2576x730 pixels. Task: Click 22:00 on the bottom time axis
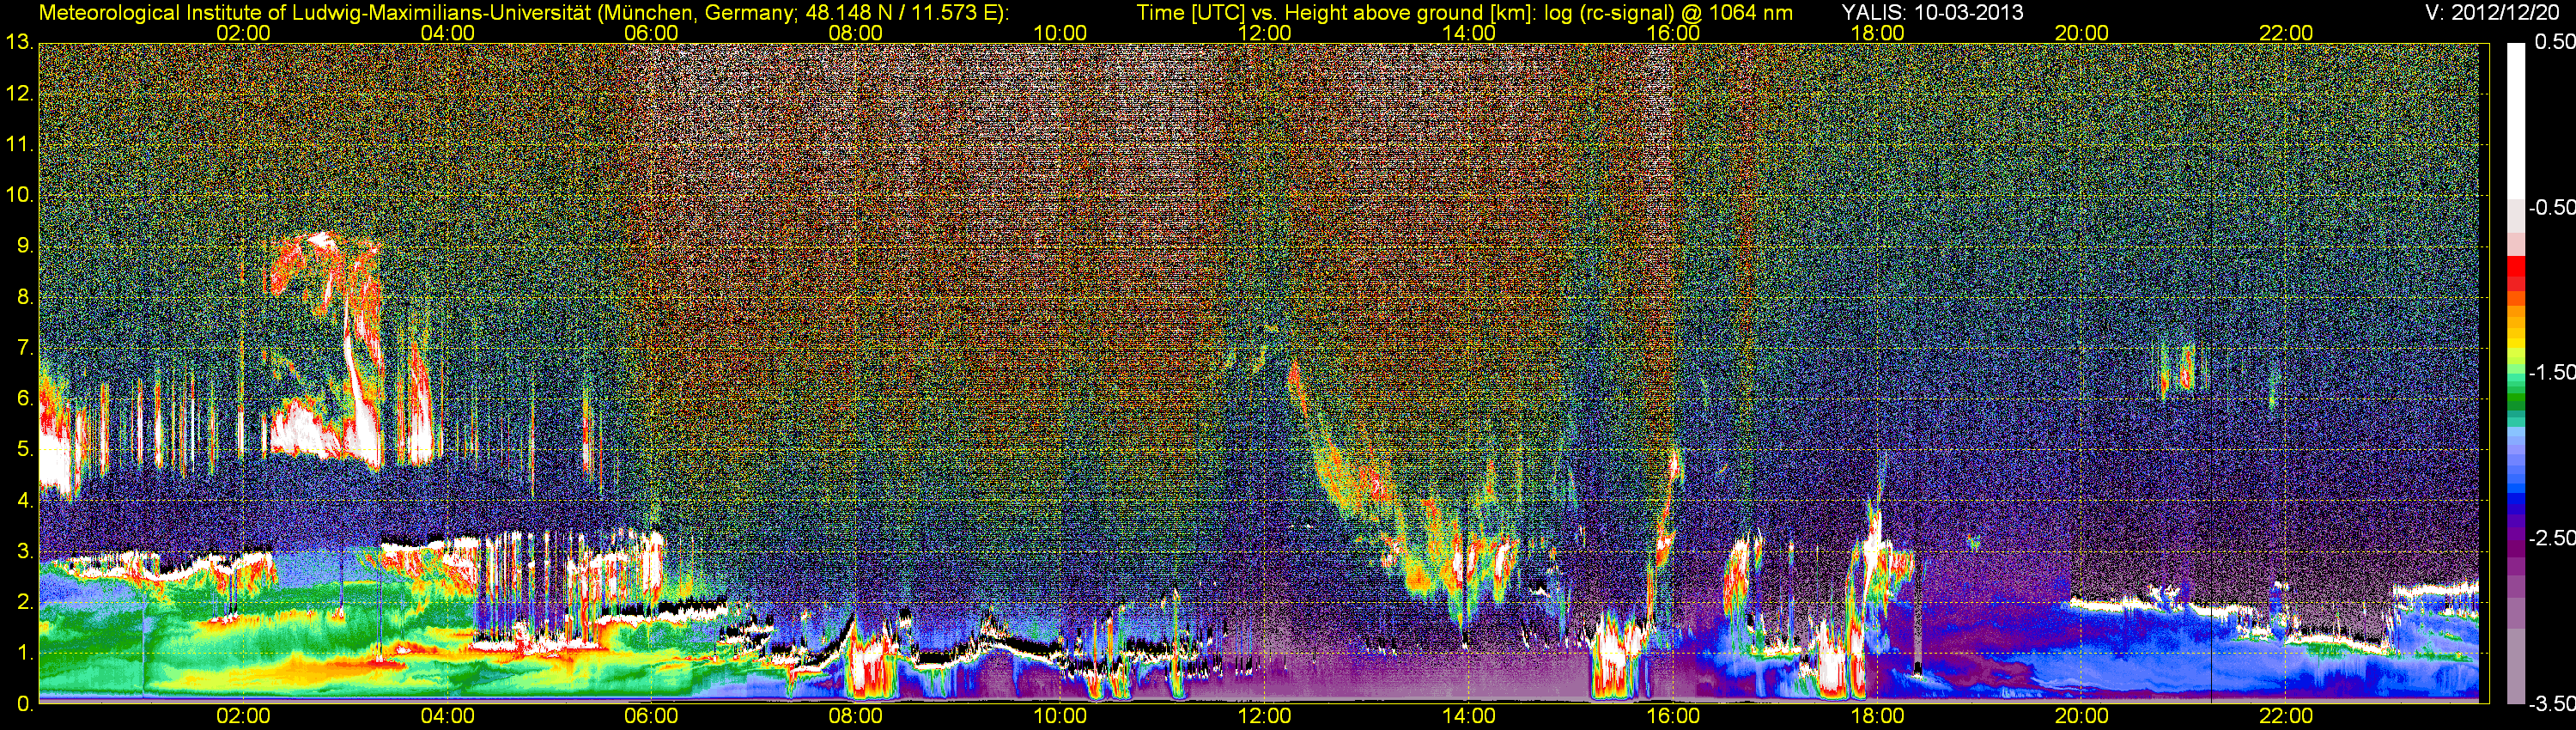coord(2286,716)
